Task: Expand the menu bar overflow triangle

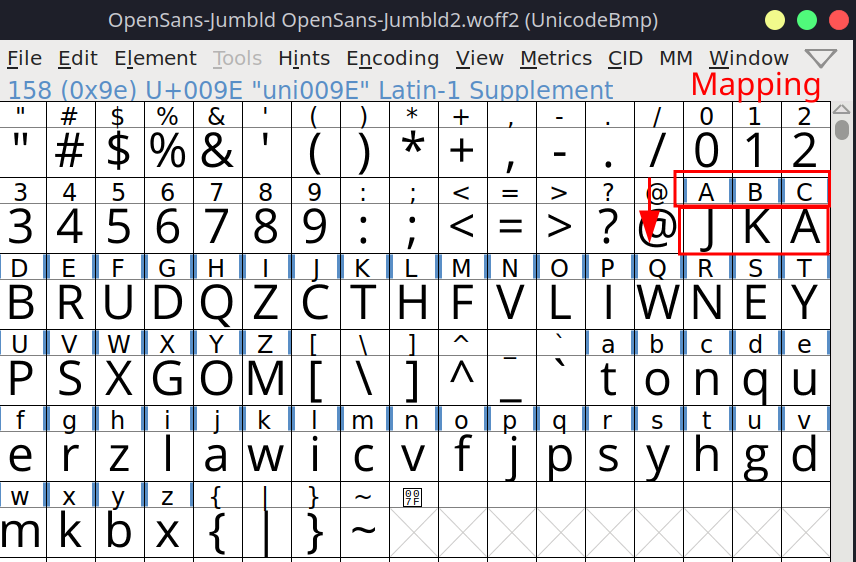Action: (x=821, y=58)
